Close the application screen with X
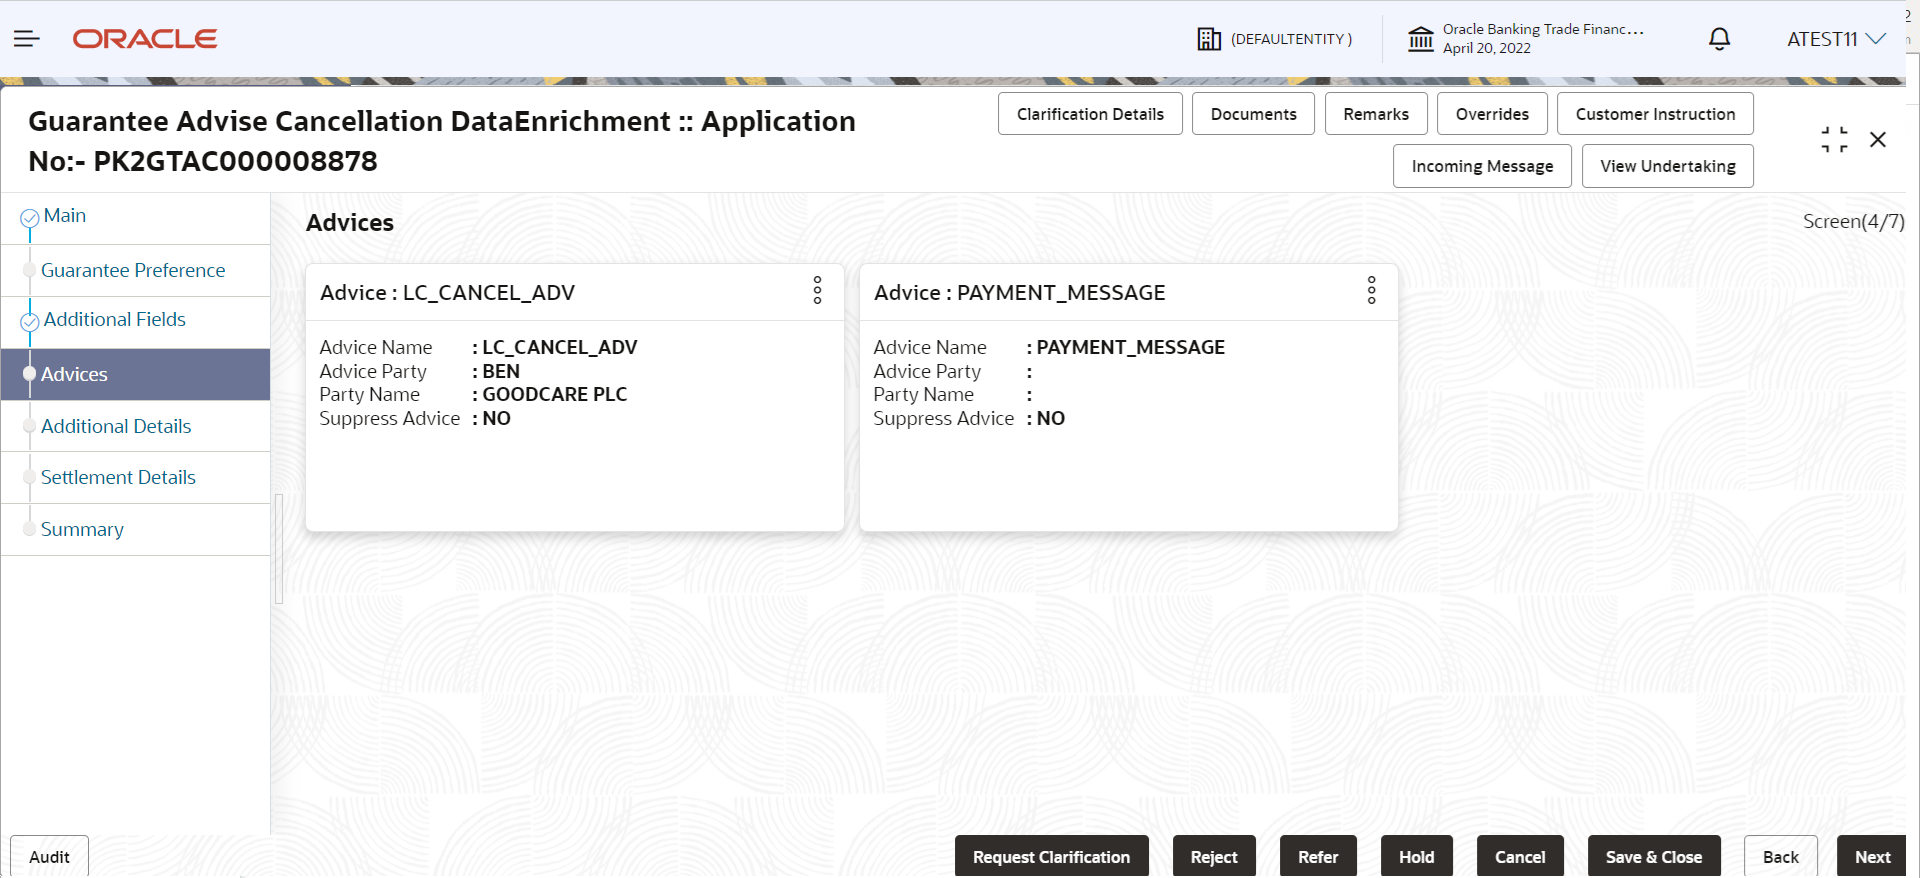1920x878 pixels. coord(1878,140)
